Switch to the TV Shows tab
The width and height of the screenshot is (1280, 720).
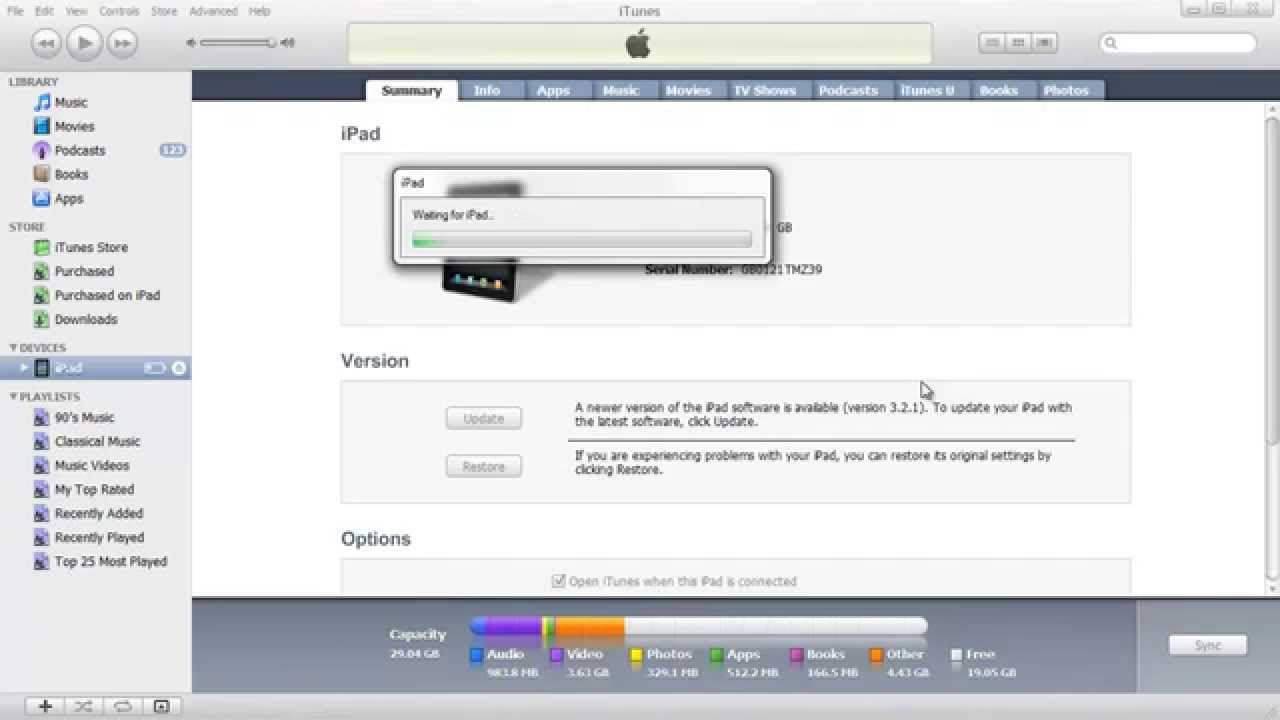[x=764, y=90]
